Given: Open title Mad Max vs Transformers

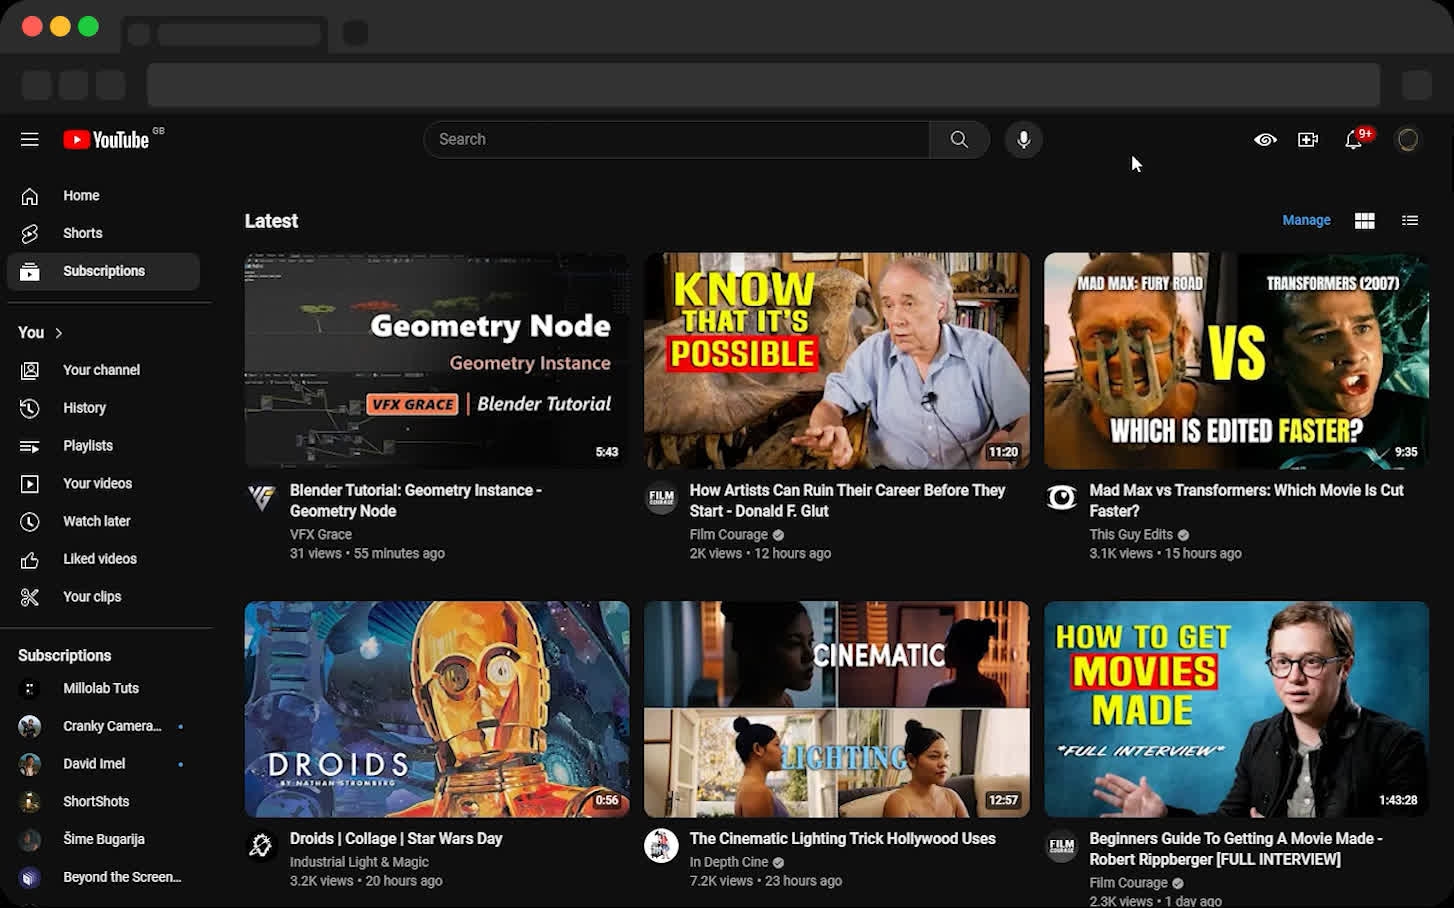Looking at the screenshot, I should click(1246, 501).
